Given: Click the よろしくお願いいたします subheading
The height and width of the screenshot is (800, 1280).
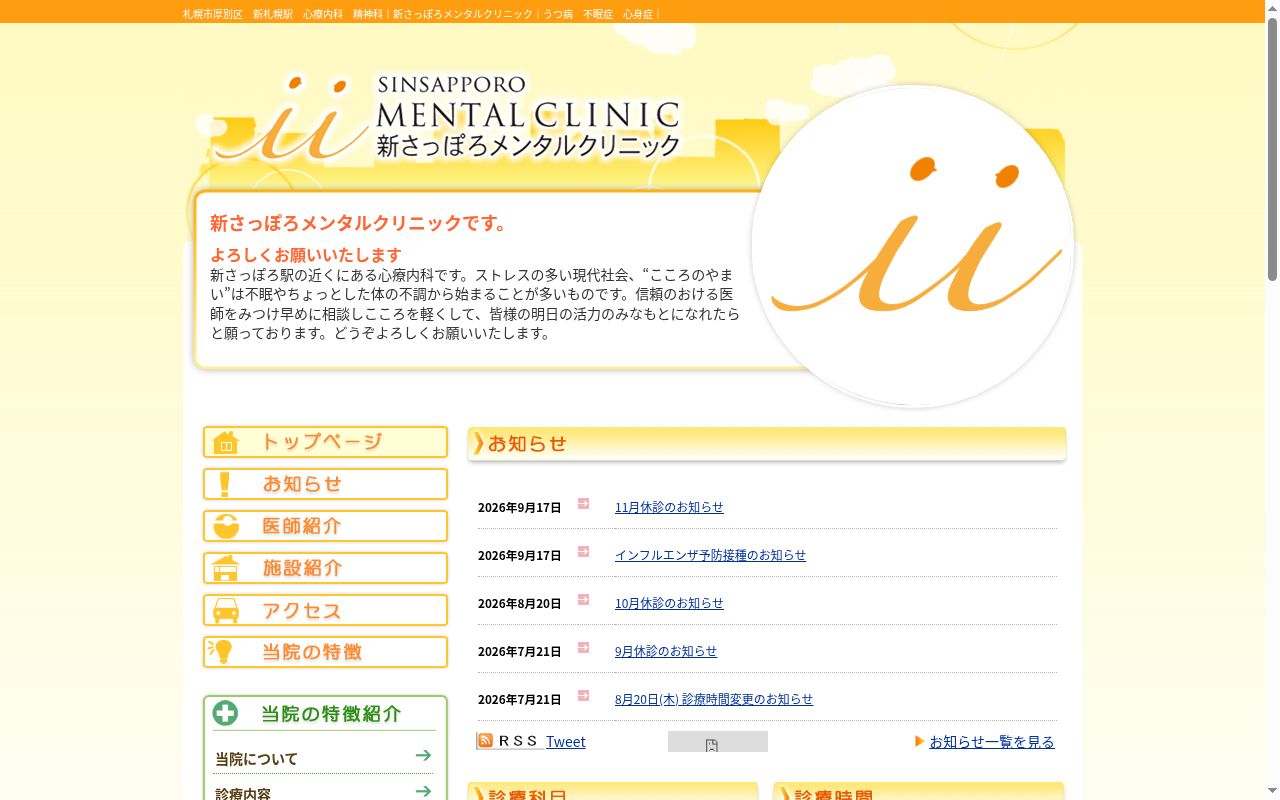Looking at the screenshot, I should pos(306,255).
